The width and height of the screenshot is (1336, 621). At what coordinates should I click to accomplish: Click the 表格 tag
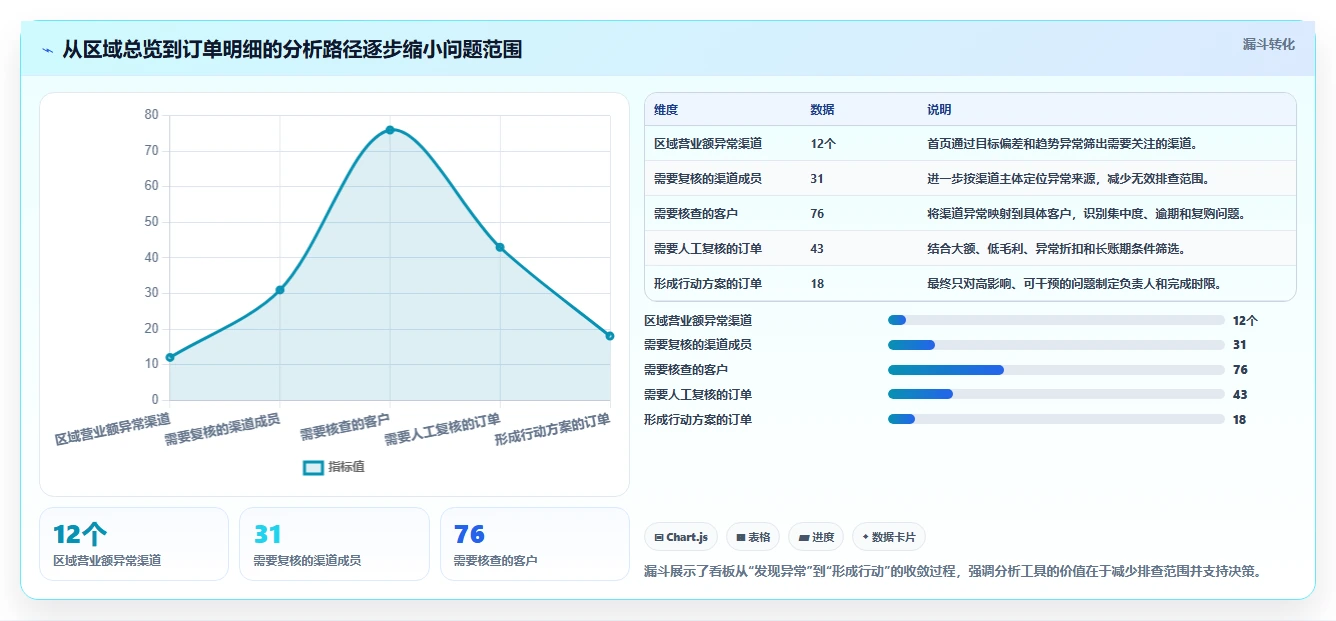(x=753, y=537)
